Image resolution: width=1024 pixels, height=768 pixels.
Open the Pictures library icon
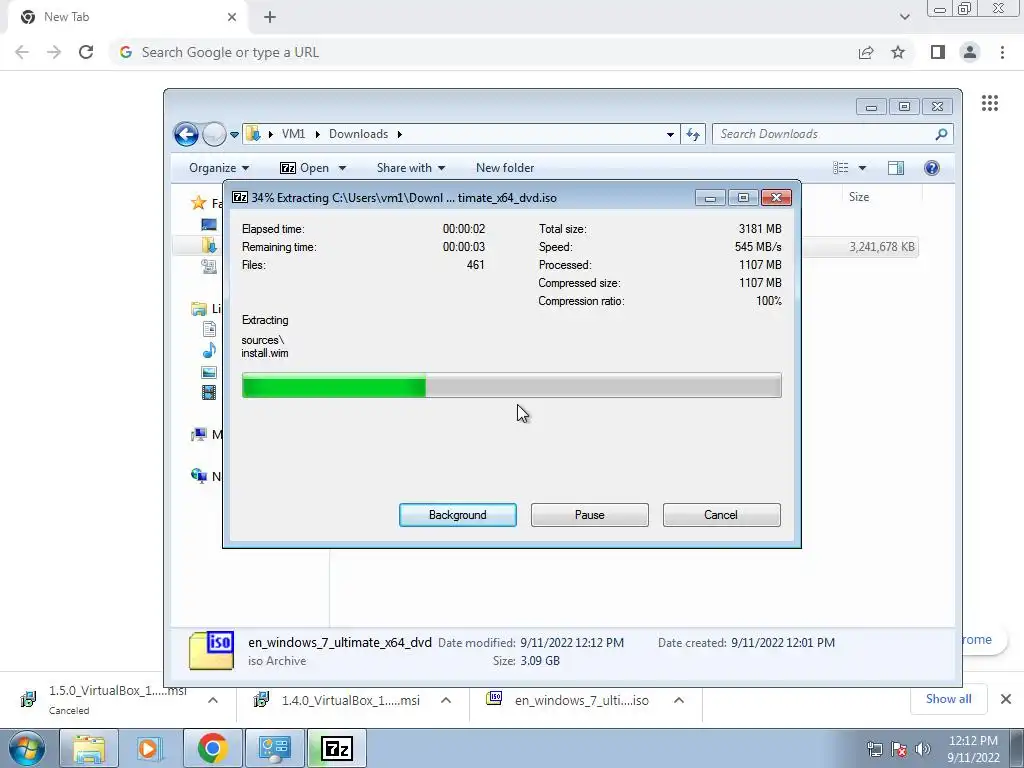[x=209, y=372]
